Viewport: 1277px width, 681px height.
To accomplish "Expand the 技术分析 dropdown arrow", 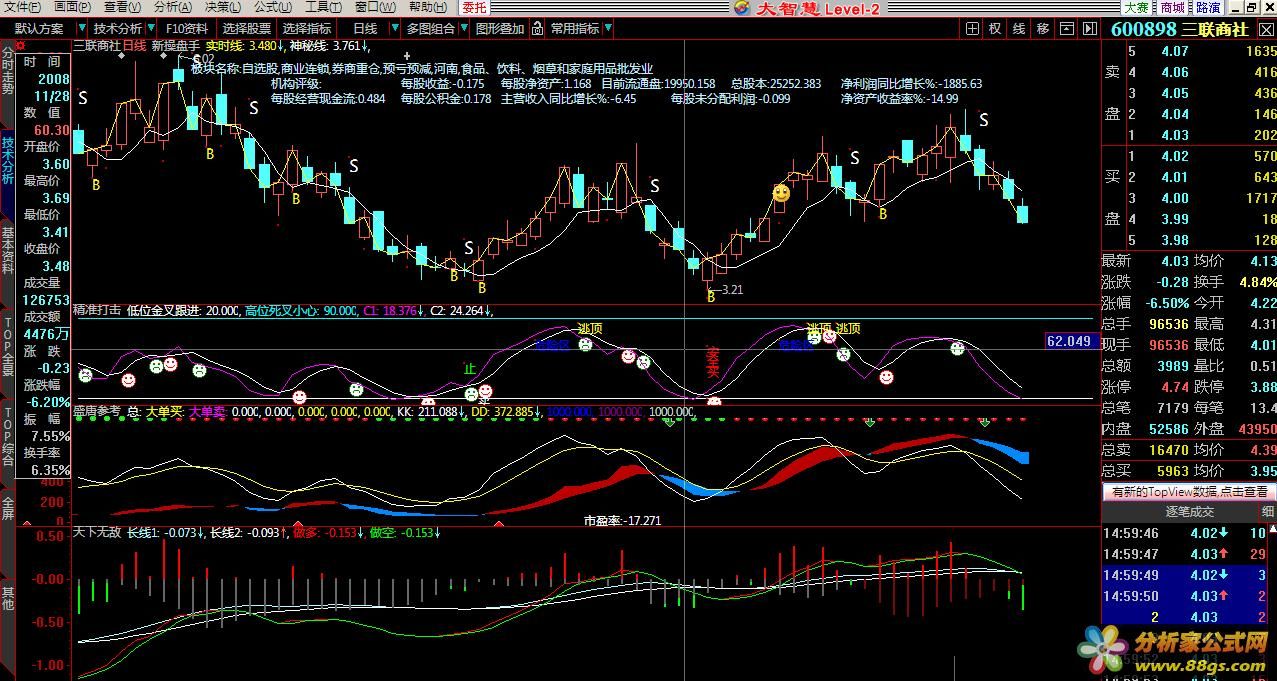I will coord(151,29).
